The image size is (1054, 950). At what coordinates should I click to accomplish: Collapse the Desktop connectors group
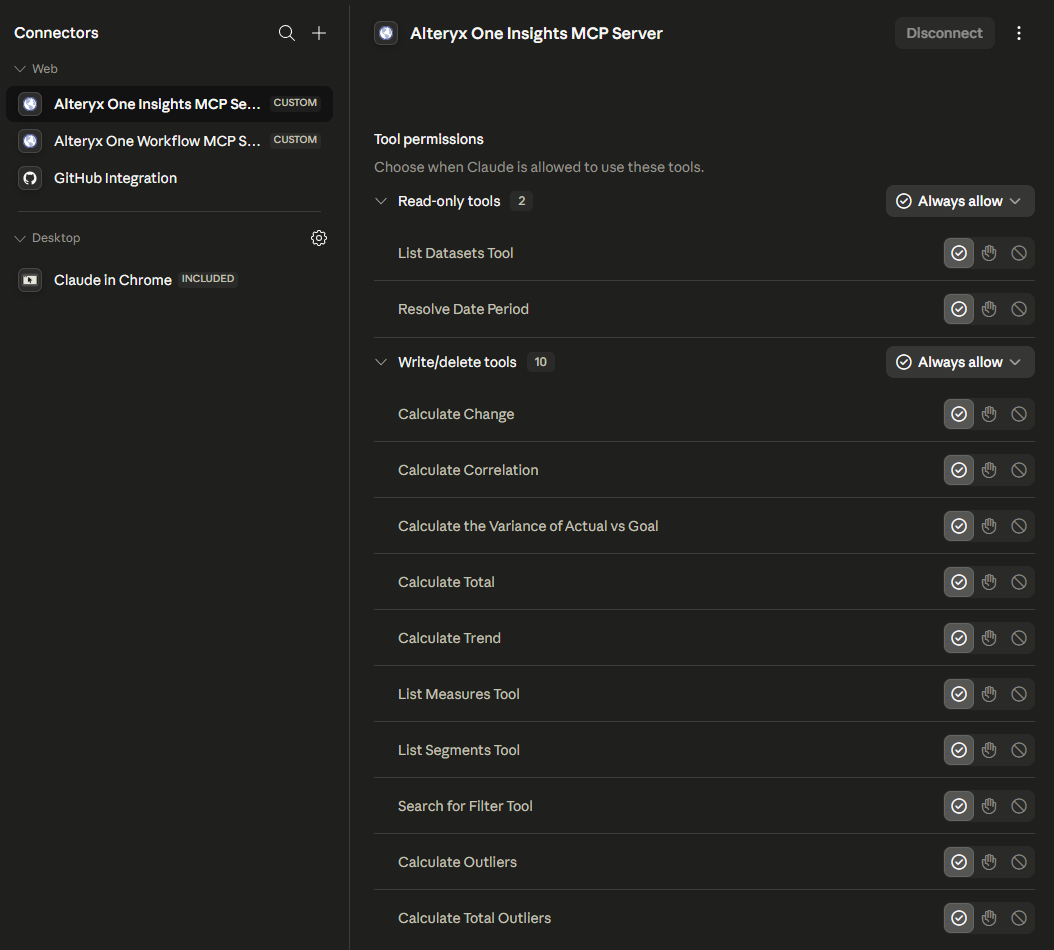[x=20, y=238]
